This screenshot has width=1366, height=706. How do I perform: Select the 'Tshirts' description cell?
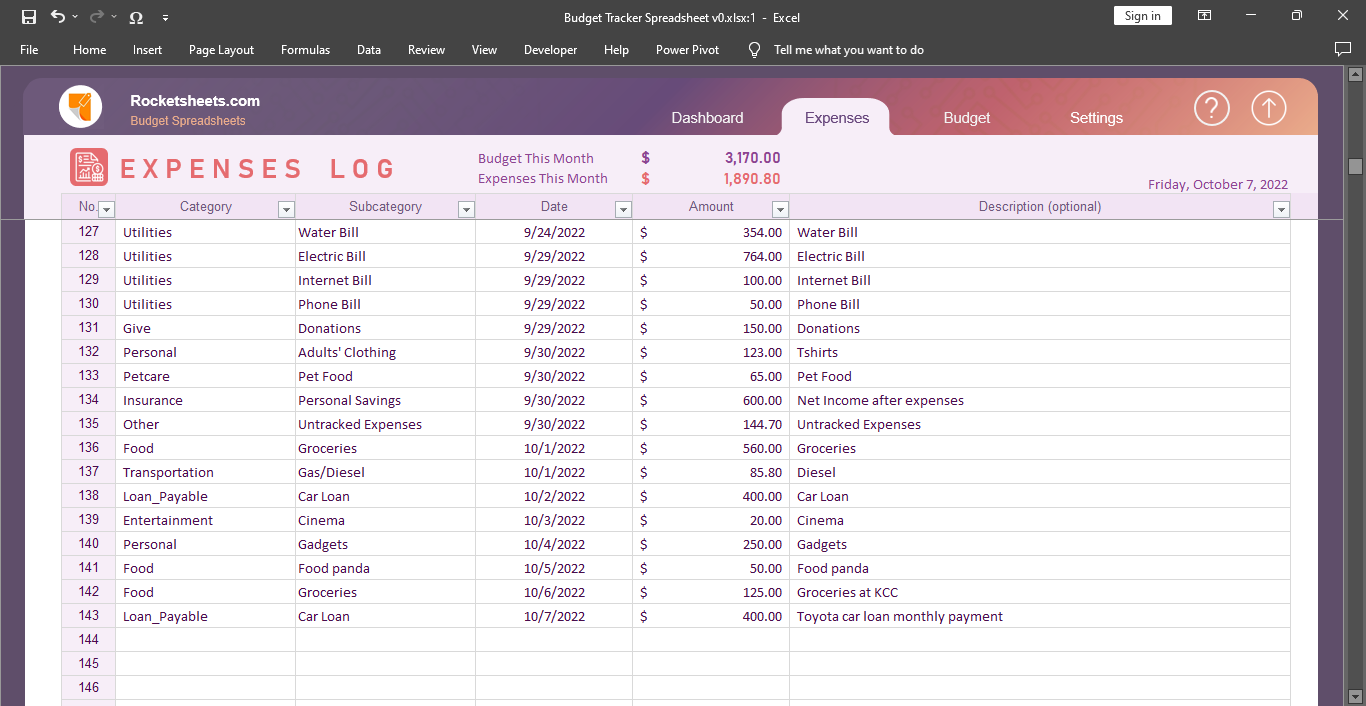pos(1040,352)
